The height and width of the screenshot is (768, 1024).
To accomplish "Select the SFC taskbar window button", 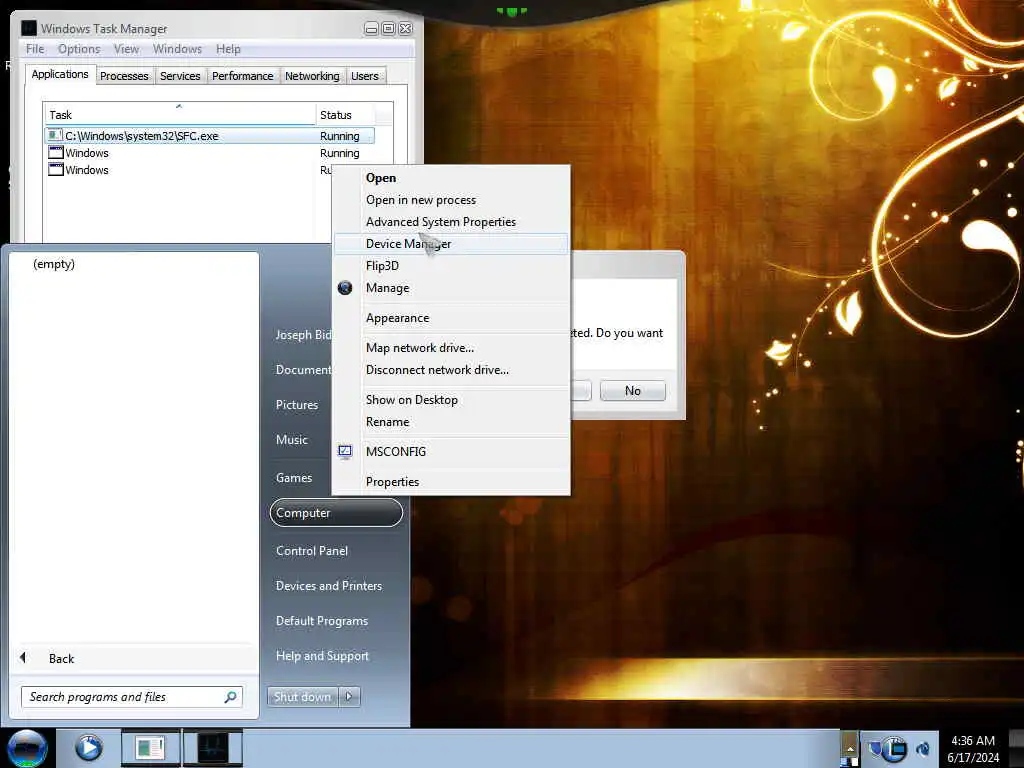I will pos(150,748).
